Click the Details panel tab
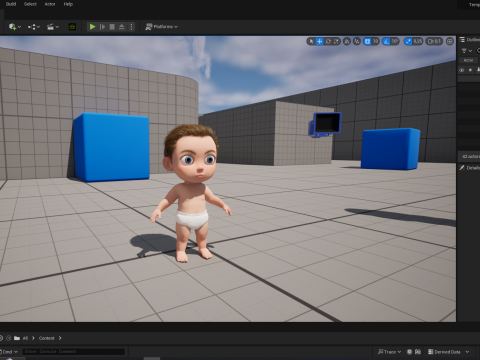 click(469, 168)
